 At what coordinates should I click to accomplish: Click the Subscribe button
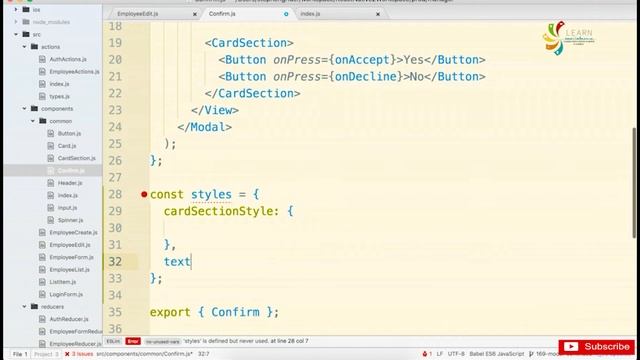597,347
